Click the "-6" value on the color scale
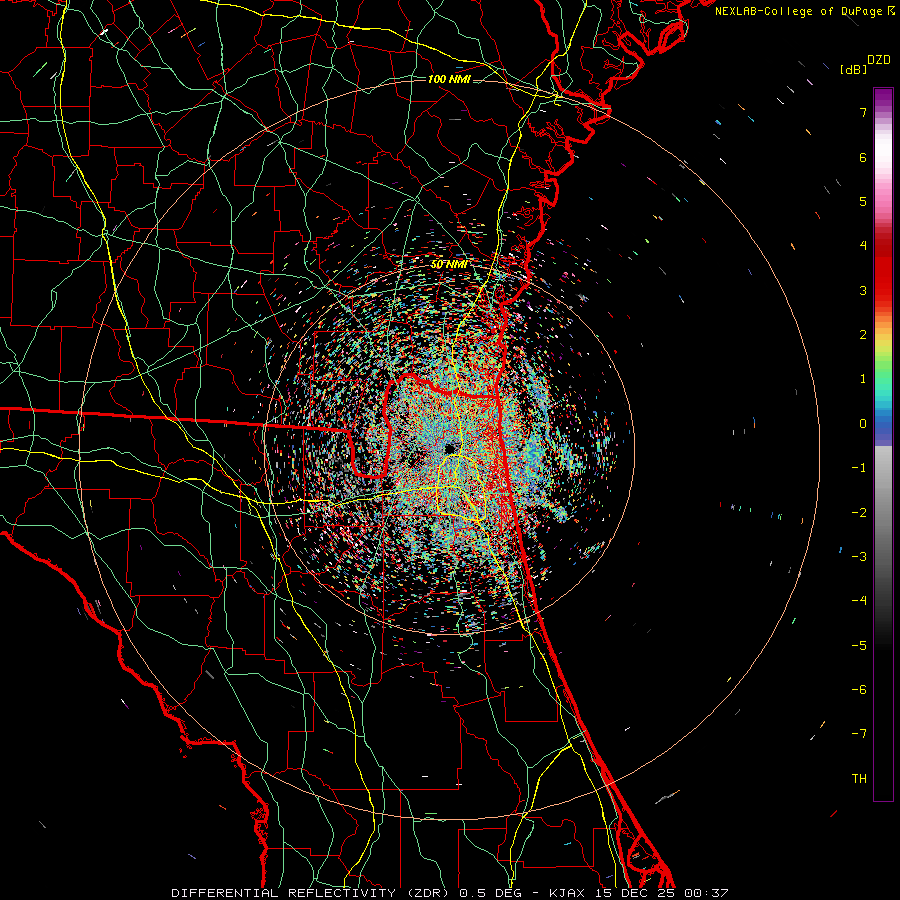This screenshot has height=900, width=900. click(859, 690)
